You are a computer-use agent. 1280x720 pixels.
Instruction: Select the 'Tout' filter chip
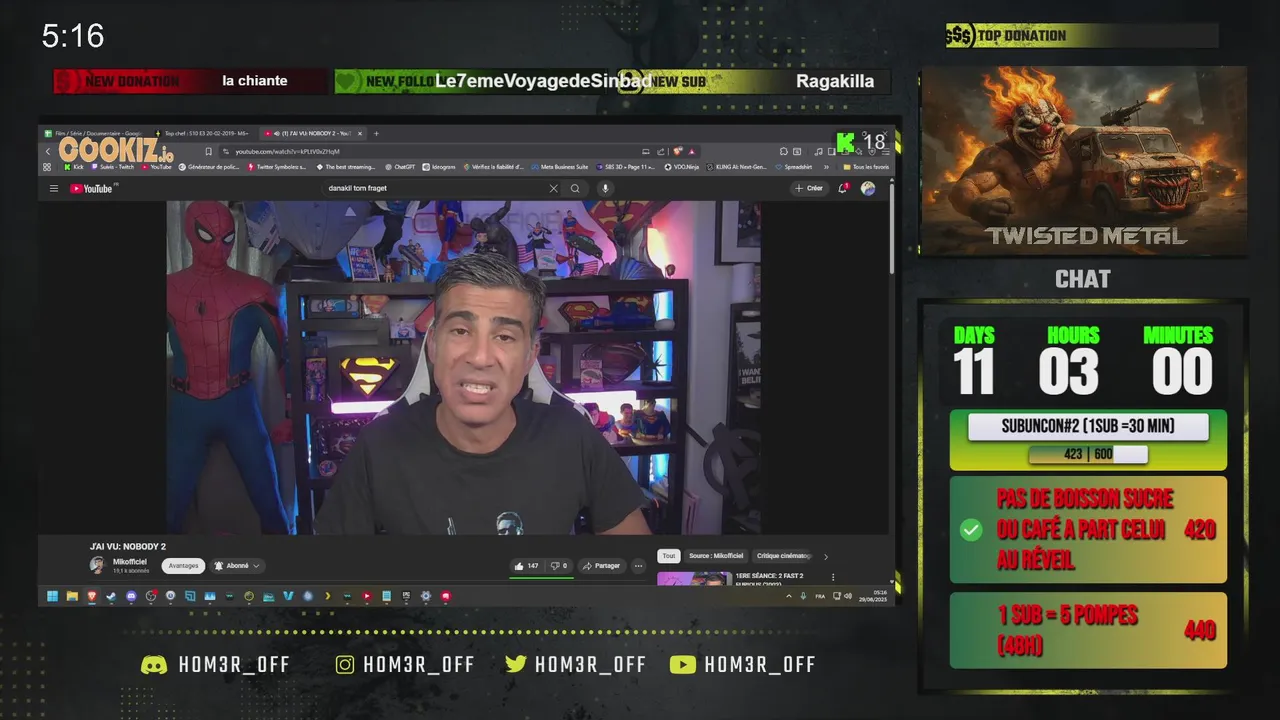click(669, 556)
